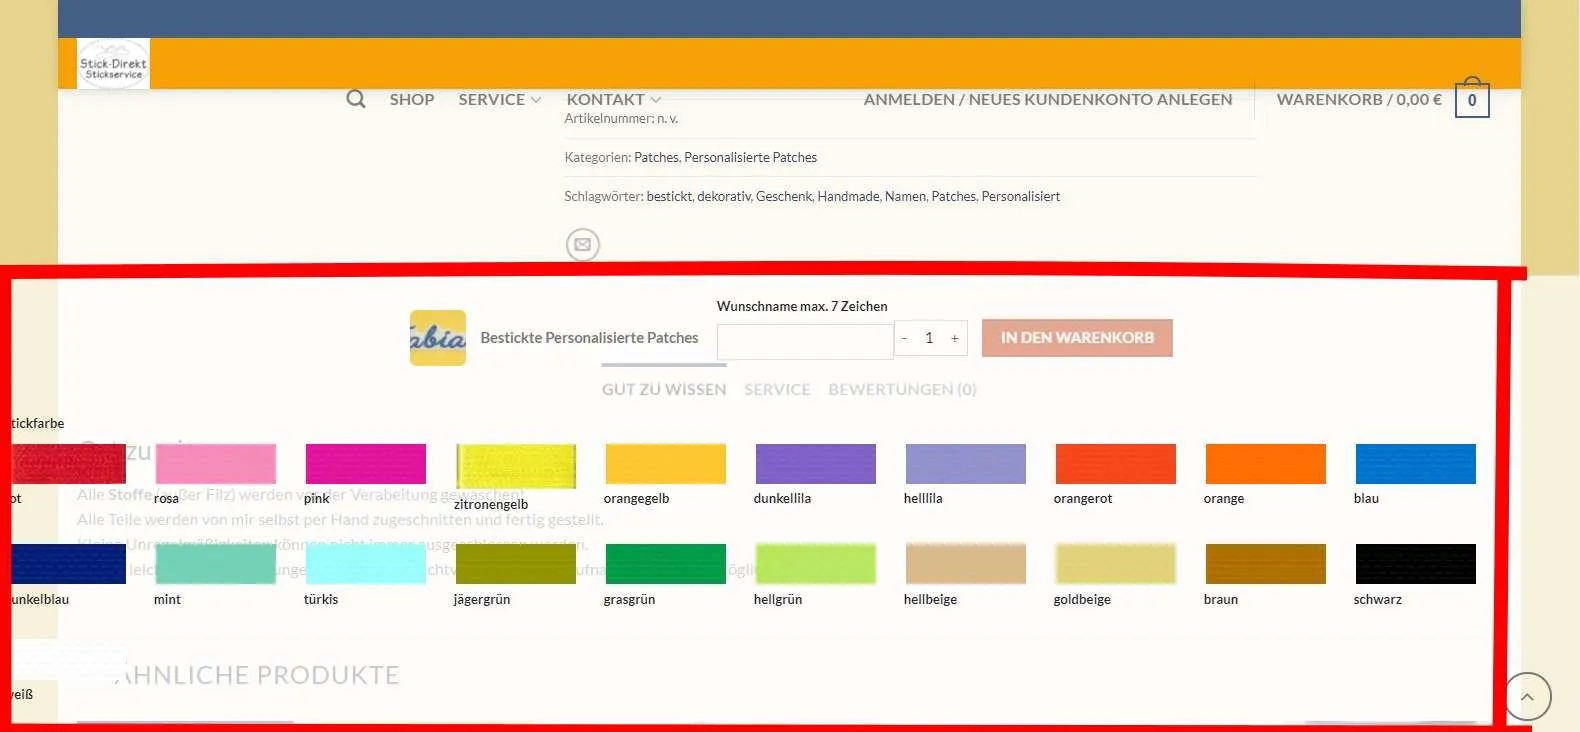Image resolution: width=1580 pixels, height=732 pixels.
Task: Click the Stick-Direkt logo
Action: click(113, 64)
